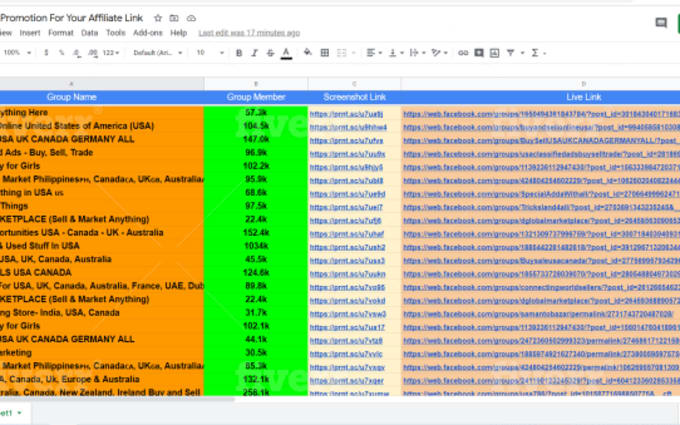This screenshot has width=680, height=425.
Task: Open the fill color paint bucket
Action: (307, 53)
